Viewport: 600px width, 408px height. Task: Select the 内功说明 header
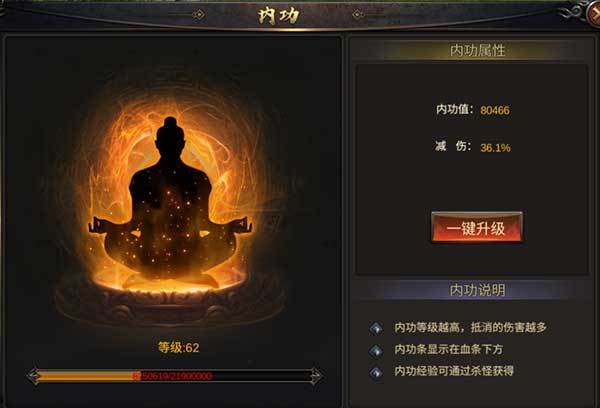477,290
